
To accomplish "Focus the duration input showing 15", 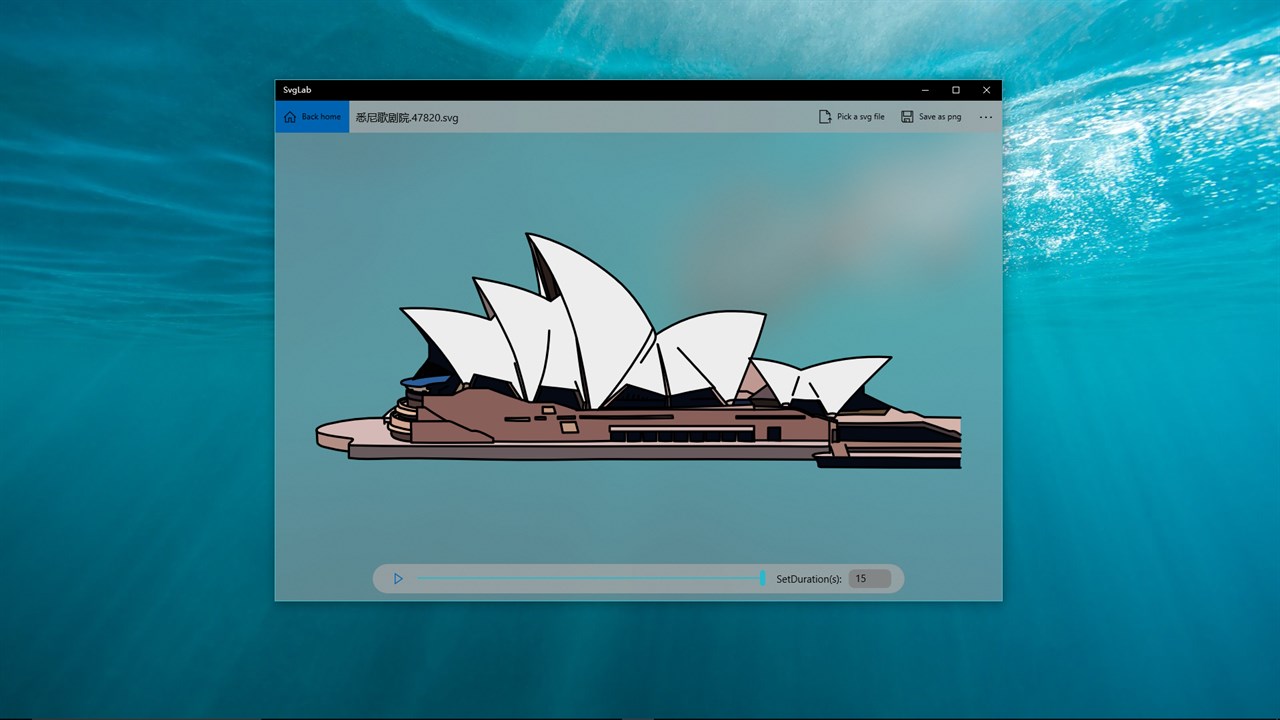I will pos(869,579).
